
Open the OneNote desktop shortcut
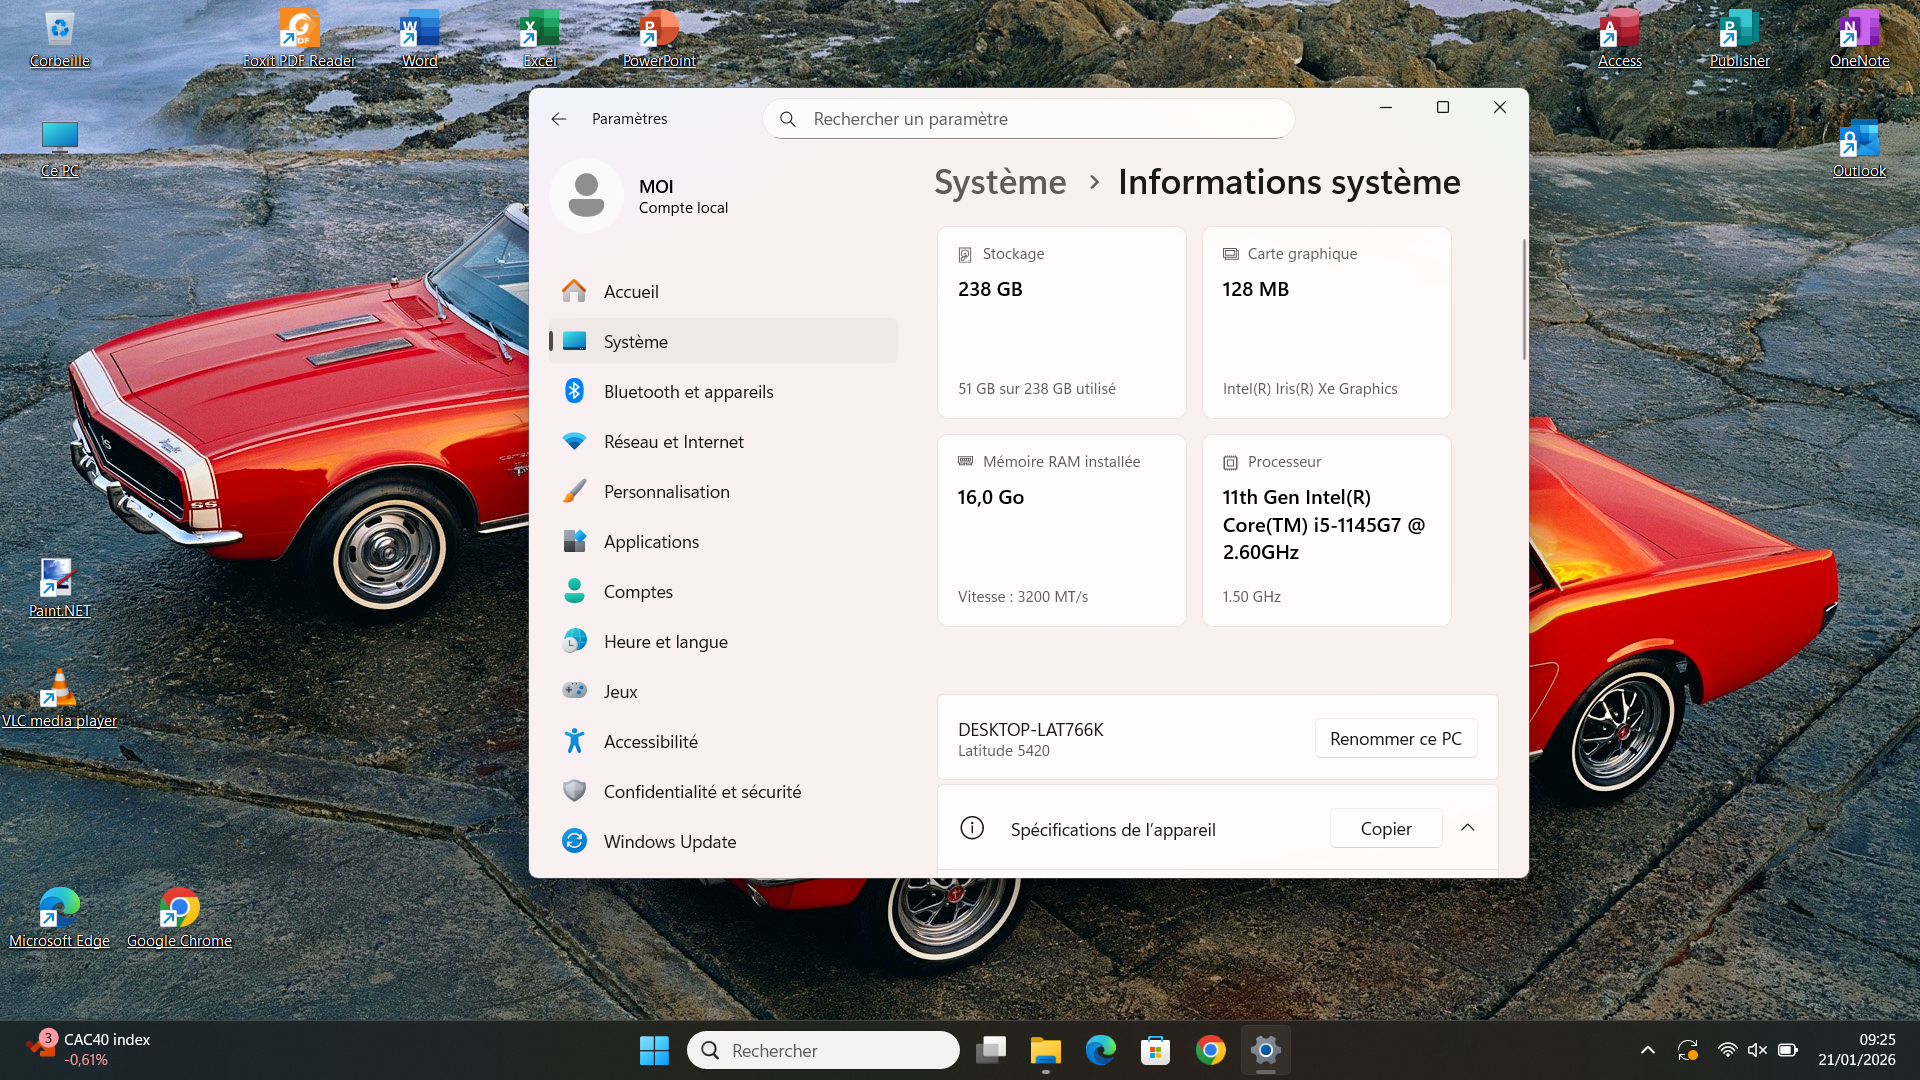tap(1860, 38)
